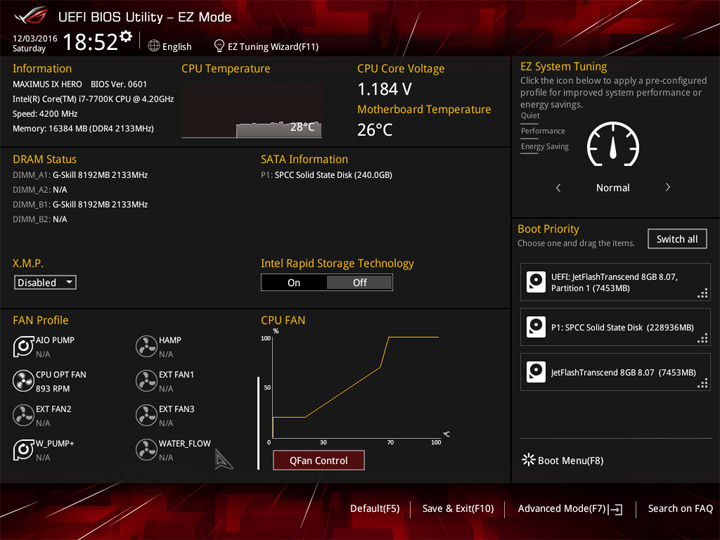Click the CPU Temperature graph
720x540 pixels.
coord(252,110)
